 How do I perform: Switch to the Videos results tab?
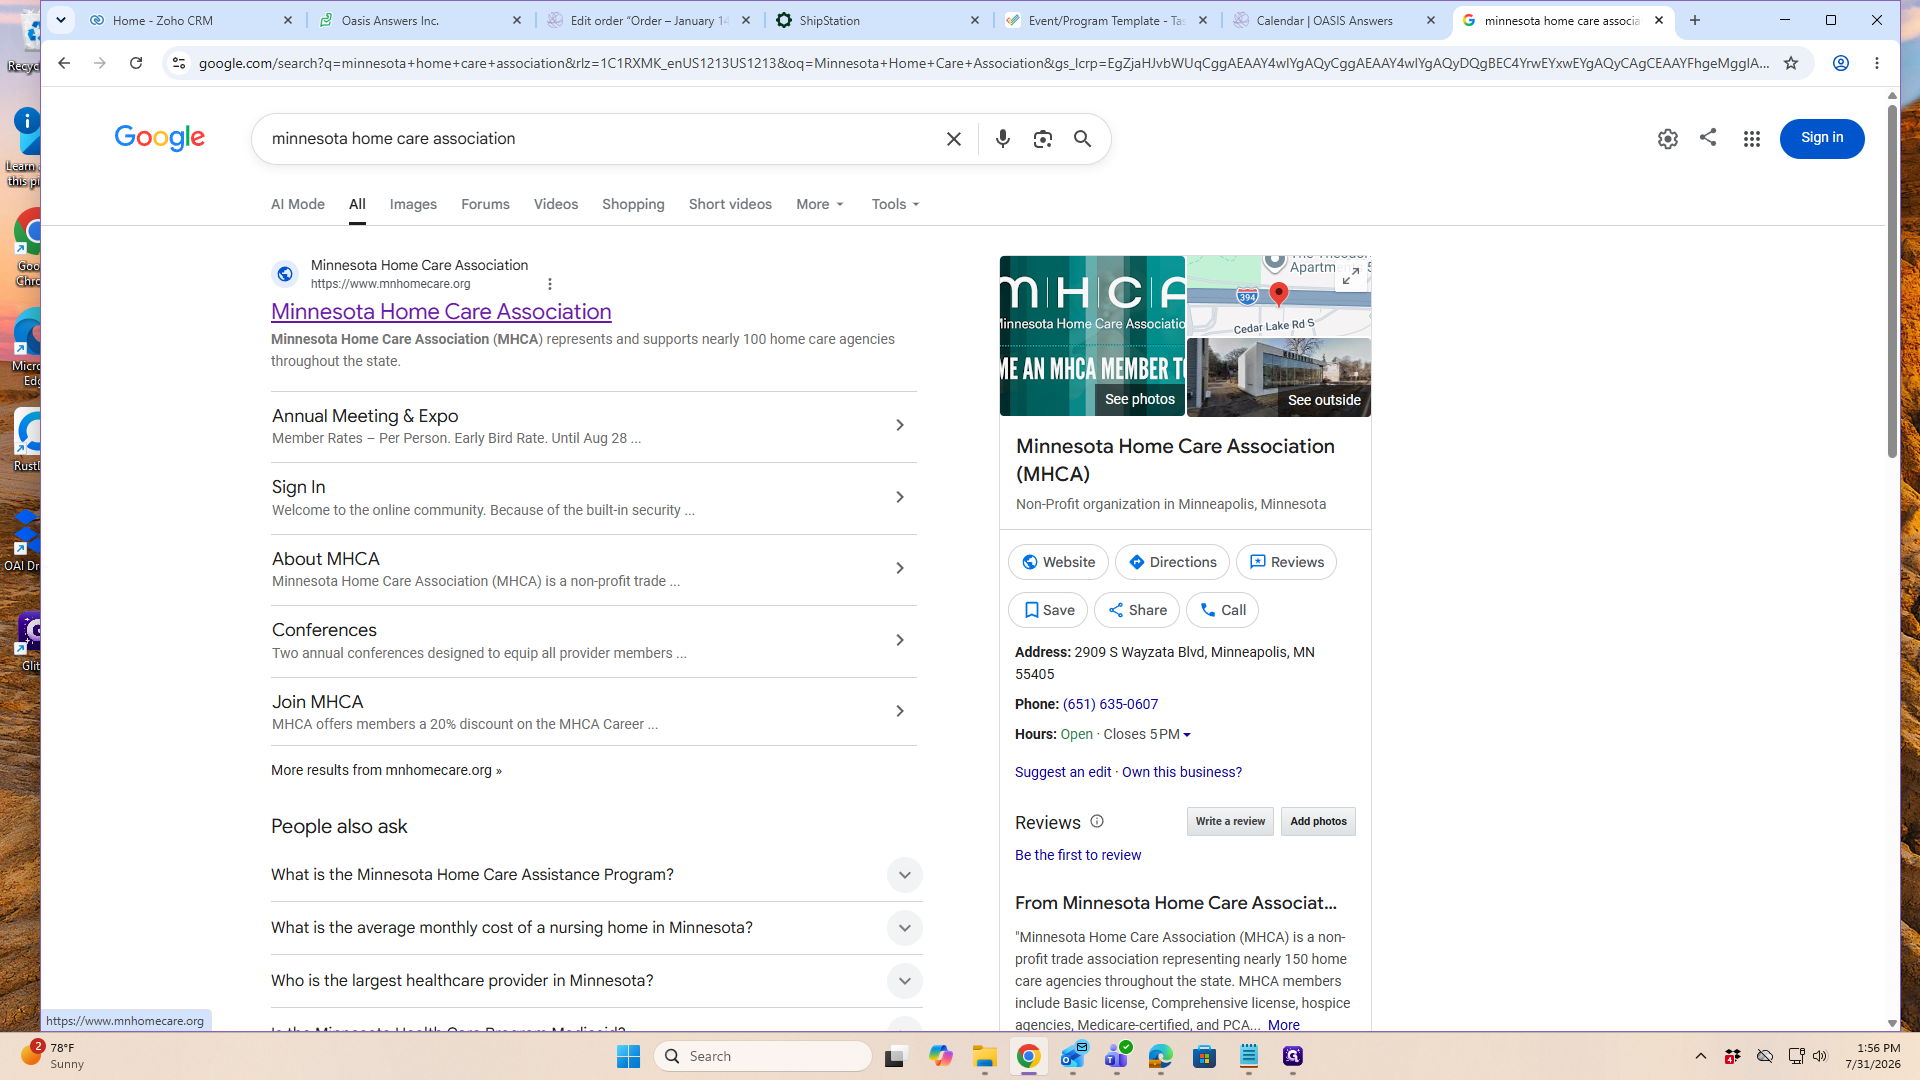pos(556,204)
